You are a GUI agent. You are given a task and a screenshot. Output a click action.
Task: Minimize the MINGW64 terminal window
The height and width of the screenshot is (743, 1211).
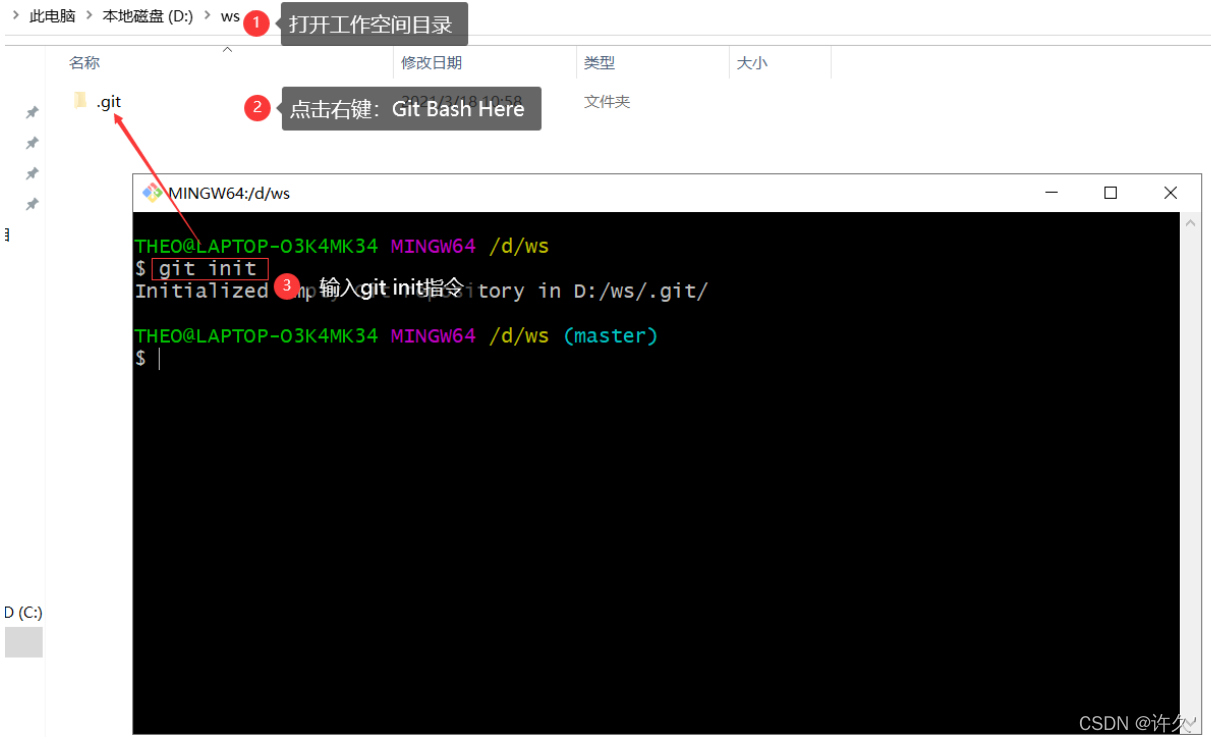1051,193
